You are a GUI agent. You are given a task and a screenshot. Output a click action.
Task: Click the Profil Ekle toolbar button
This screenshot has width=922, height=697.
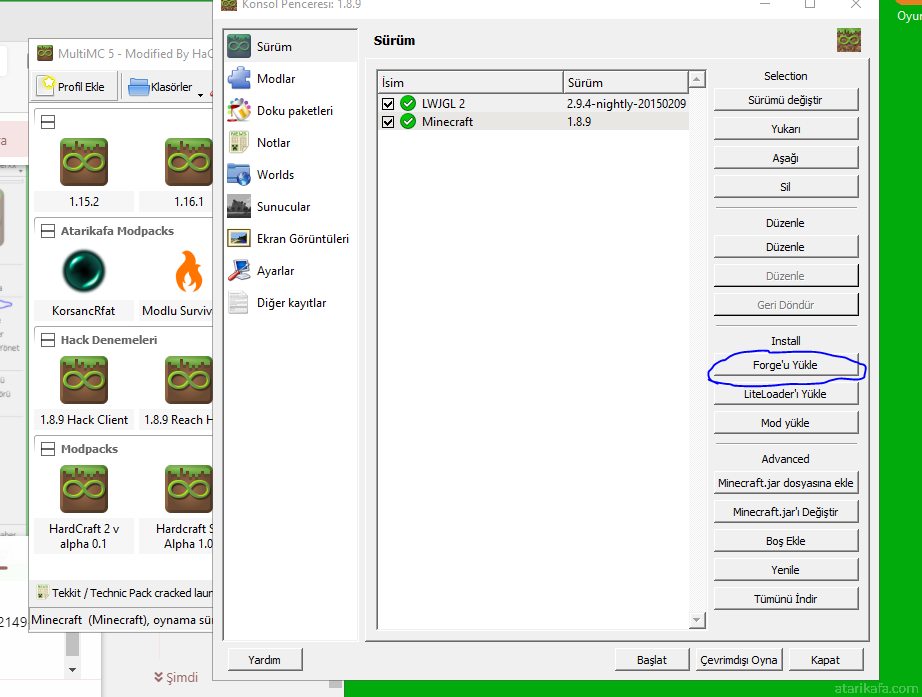point(76,86)
